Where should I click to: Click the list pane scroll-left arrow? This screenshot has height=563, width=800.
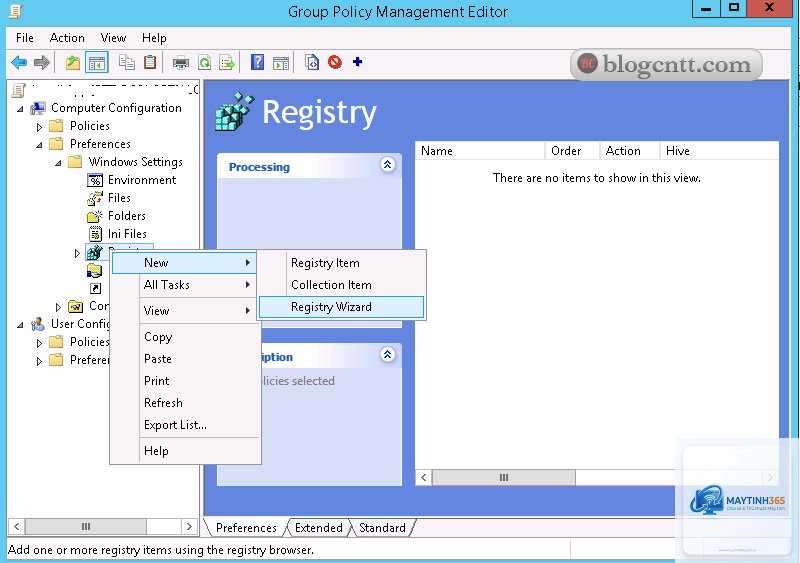(424, 477)
